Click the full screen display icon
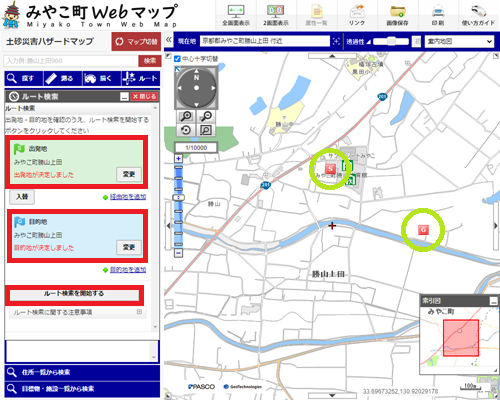The image size is (500, 400). [236, 11]
